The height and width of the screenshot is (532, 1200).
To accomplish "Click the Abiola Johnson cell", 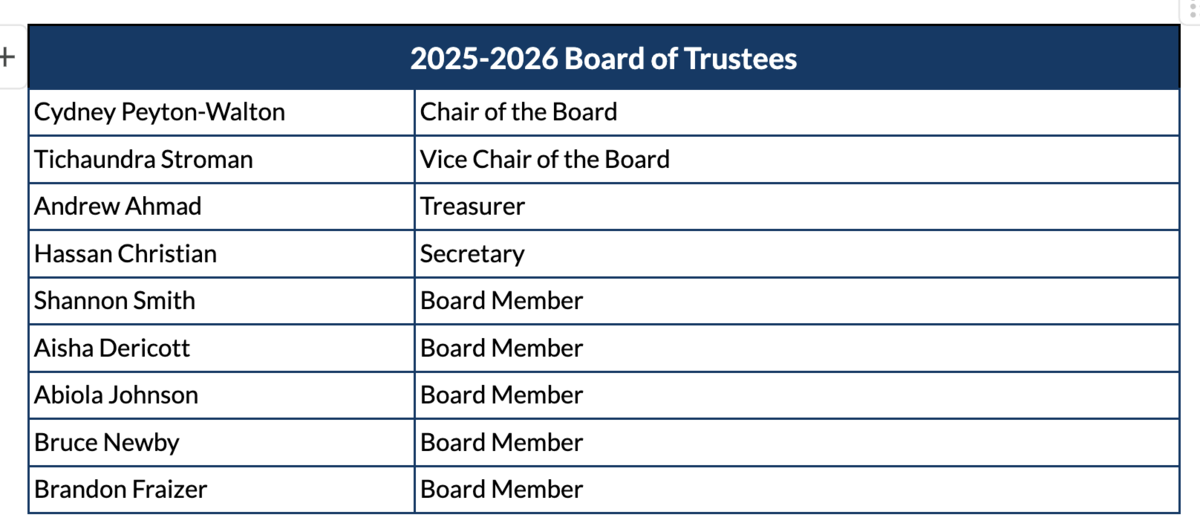I will [x=222, y=395].
